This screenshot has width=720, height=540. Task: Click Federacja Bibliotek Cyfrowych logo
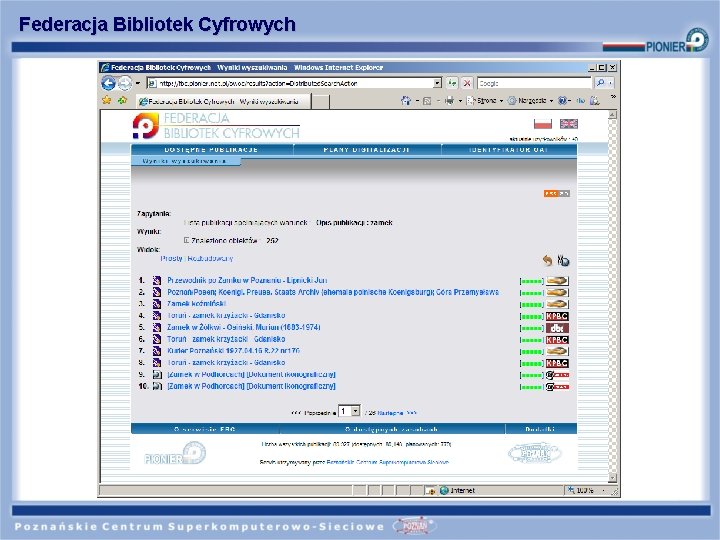[216, 125]
